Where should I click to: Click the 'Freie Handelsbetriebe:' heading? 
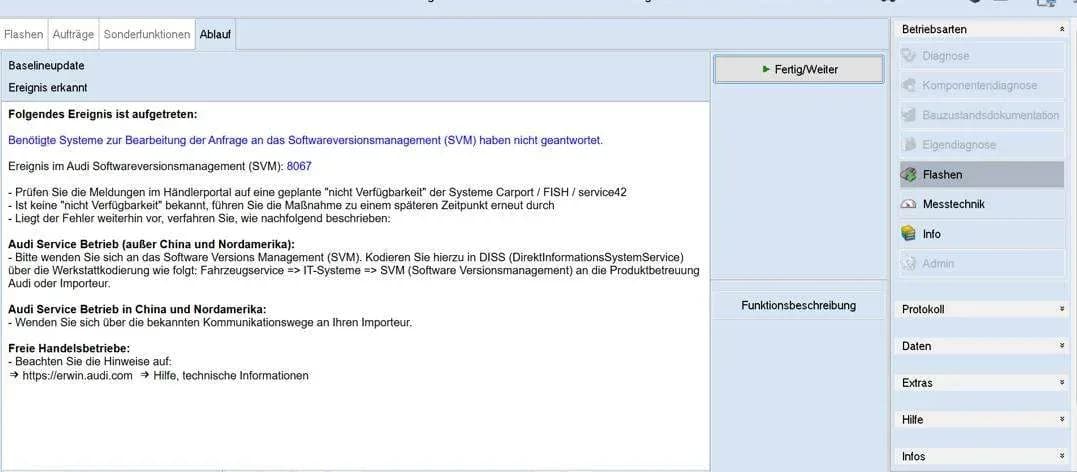click(69, 348)
